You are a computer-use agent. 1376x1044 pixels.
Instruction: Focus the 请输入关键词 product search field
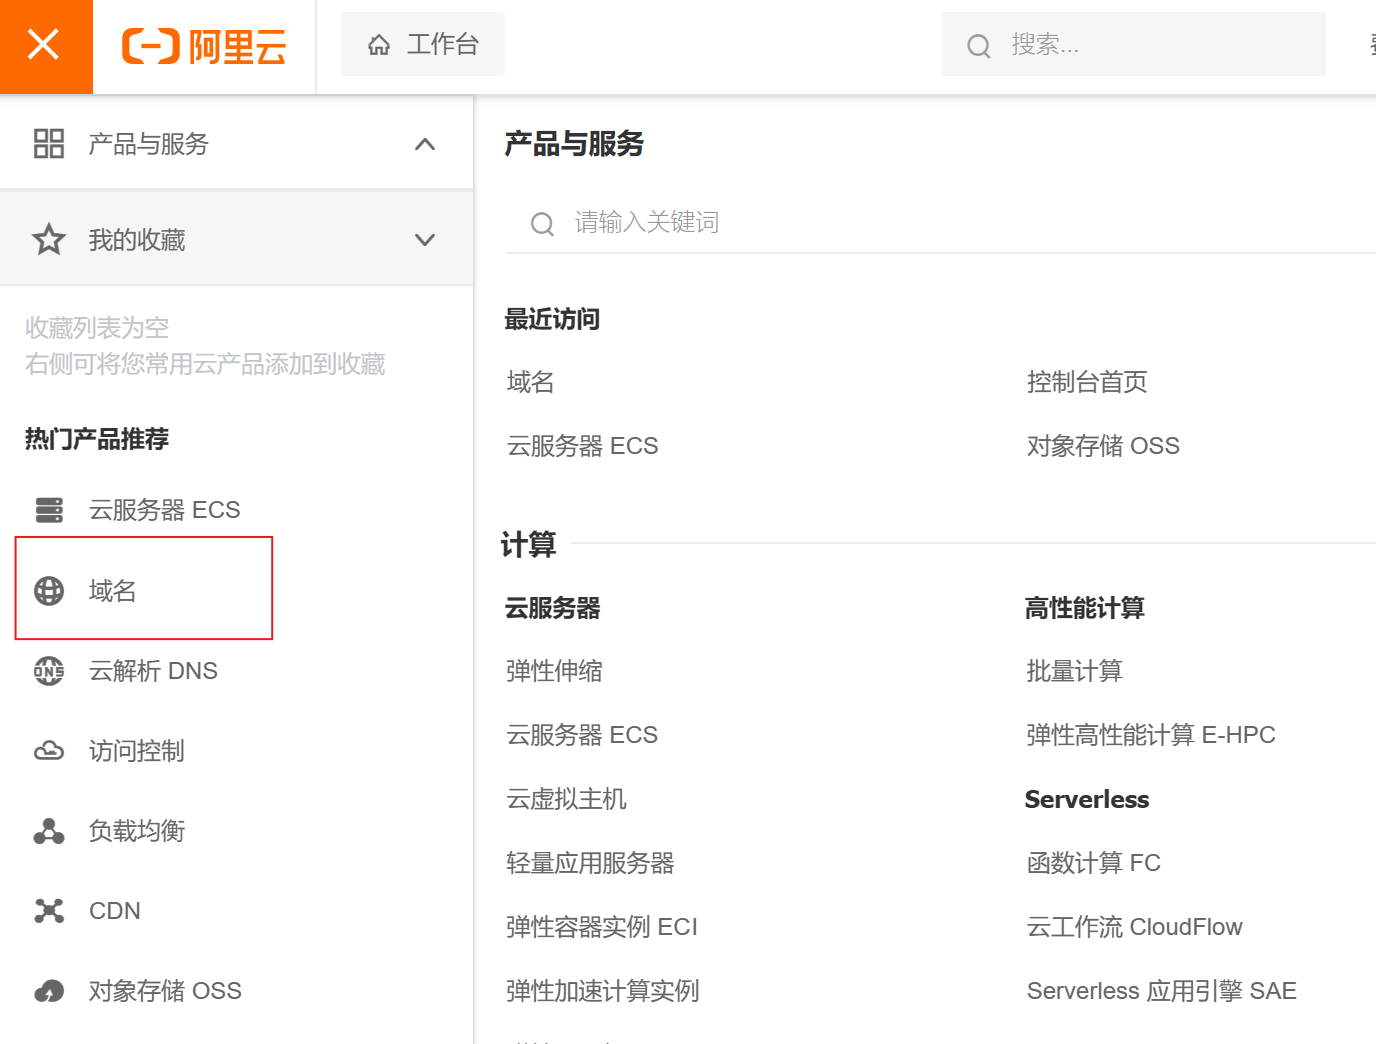(x=900, y=223)
